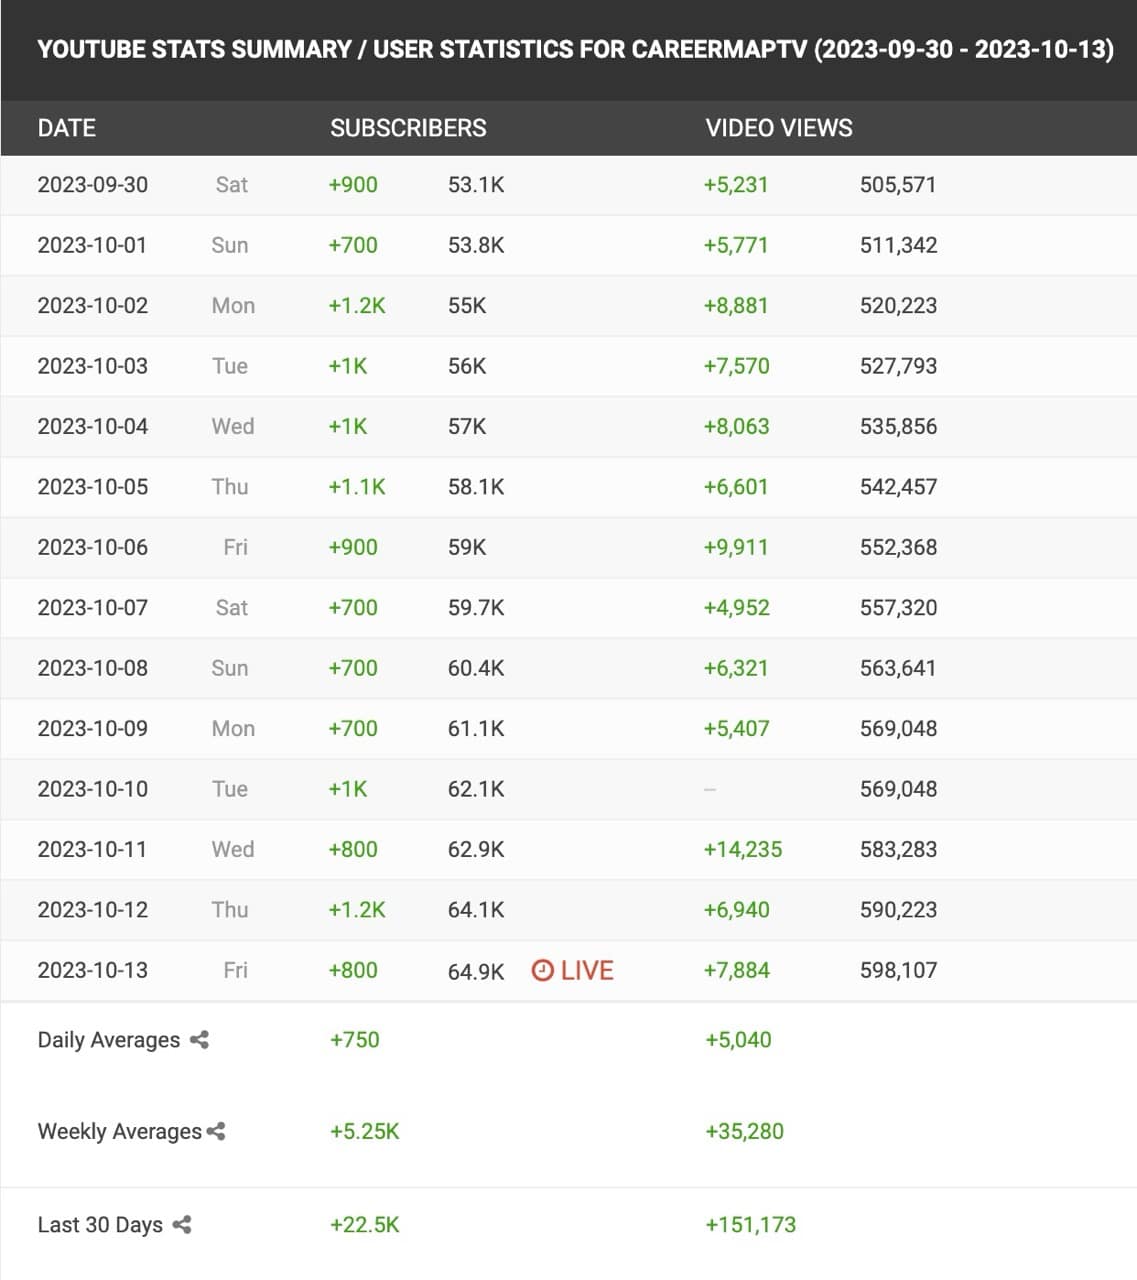Click the YouTube Stats Summary title heading
The image size is (1137, 1280).
575,50
